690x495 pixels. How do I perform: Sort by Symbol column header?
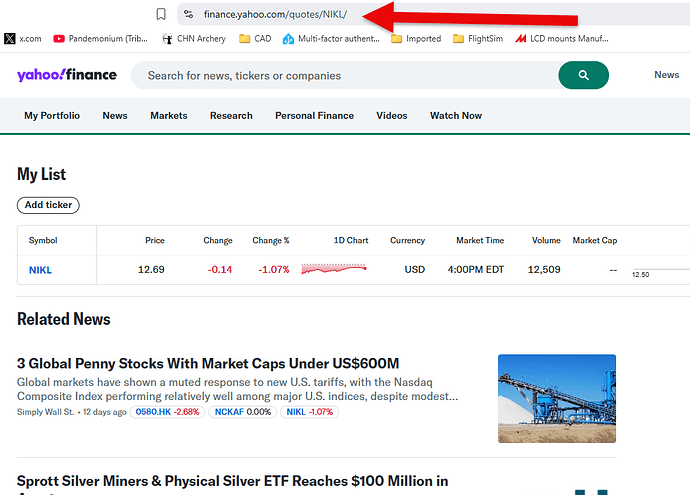tap(43, 240)
